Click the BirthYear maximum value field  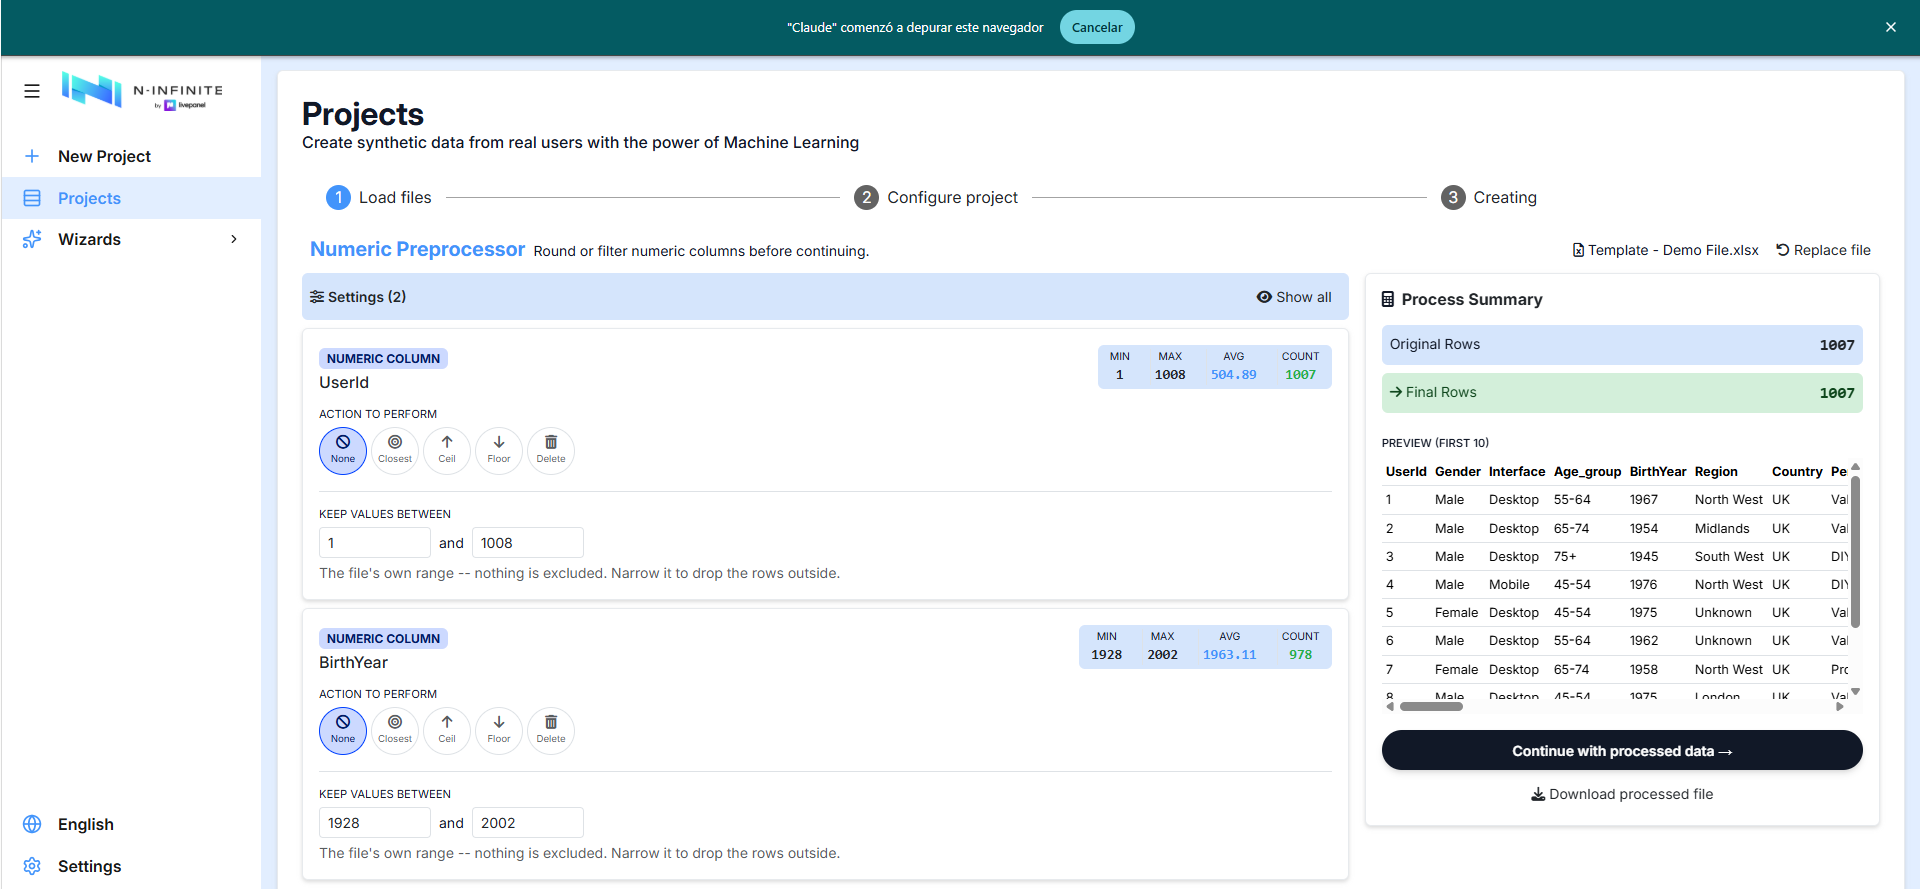point(528,823)
